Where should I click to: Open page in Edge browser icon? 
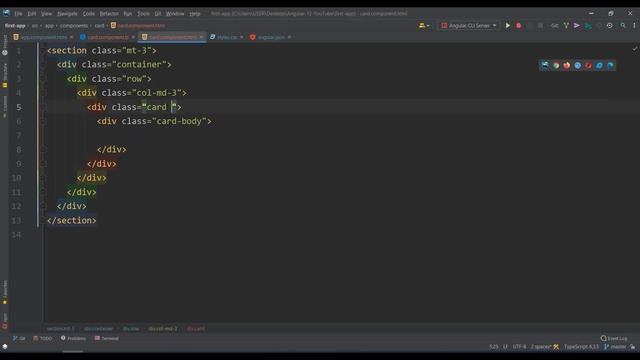(610, 65)
